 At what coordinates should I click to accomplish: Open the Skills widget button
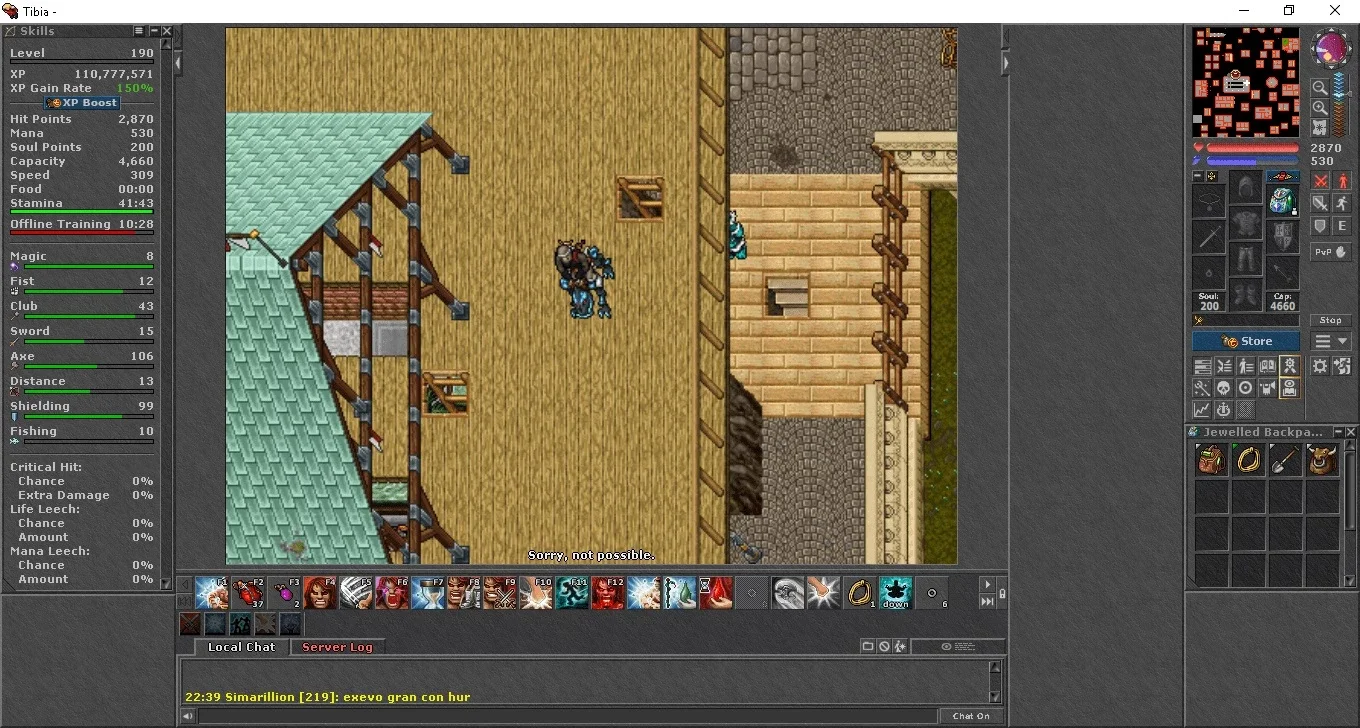pos(1201,366)
